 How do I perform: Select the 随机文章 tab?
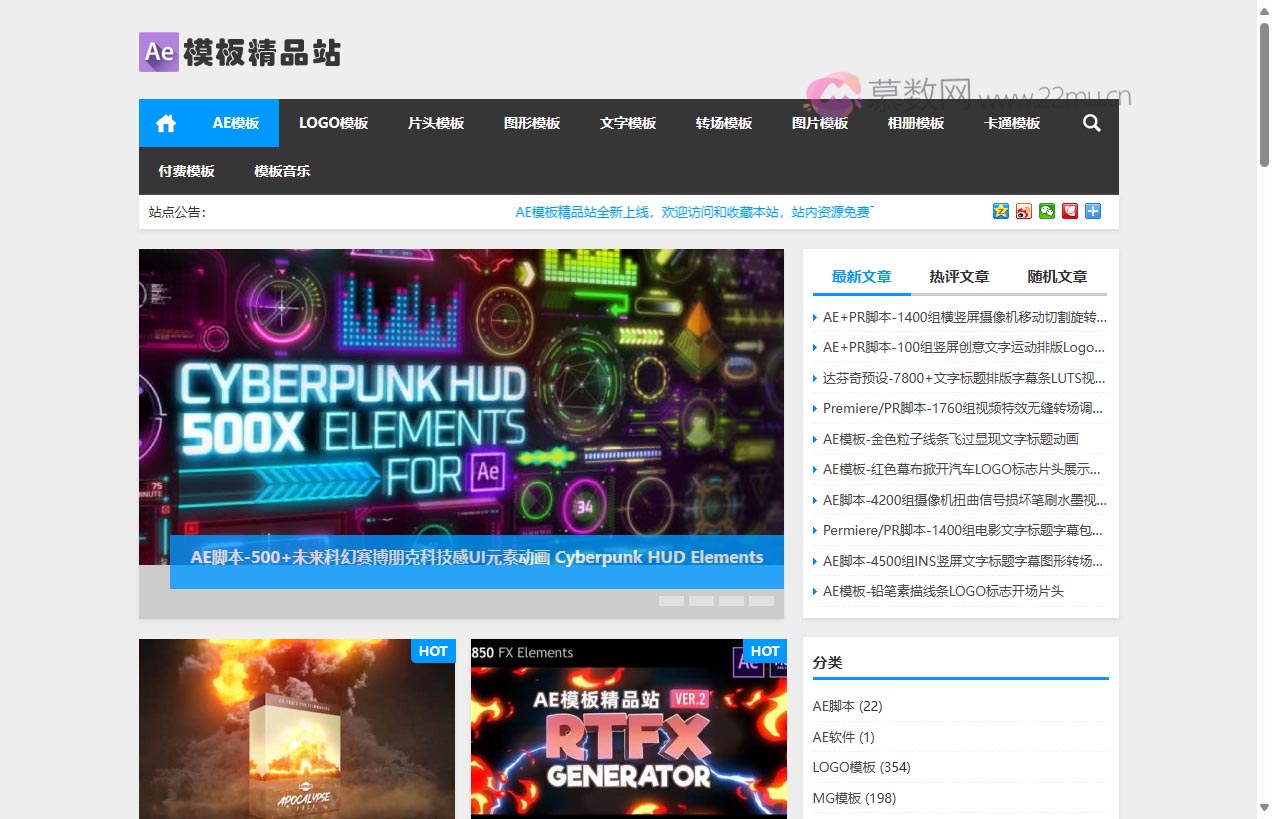(1057, 276)
